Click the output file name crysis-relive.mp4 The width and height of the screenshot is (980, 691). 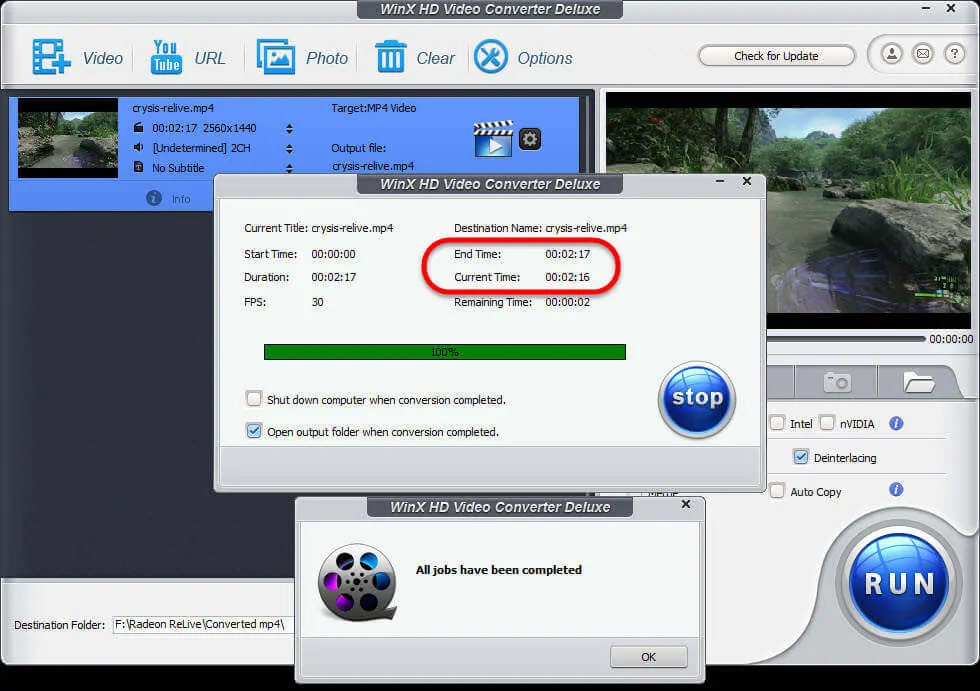tap(373, 166)
